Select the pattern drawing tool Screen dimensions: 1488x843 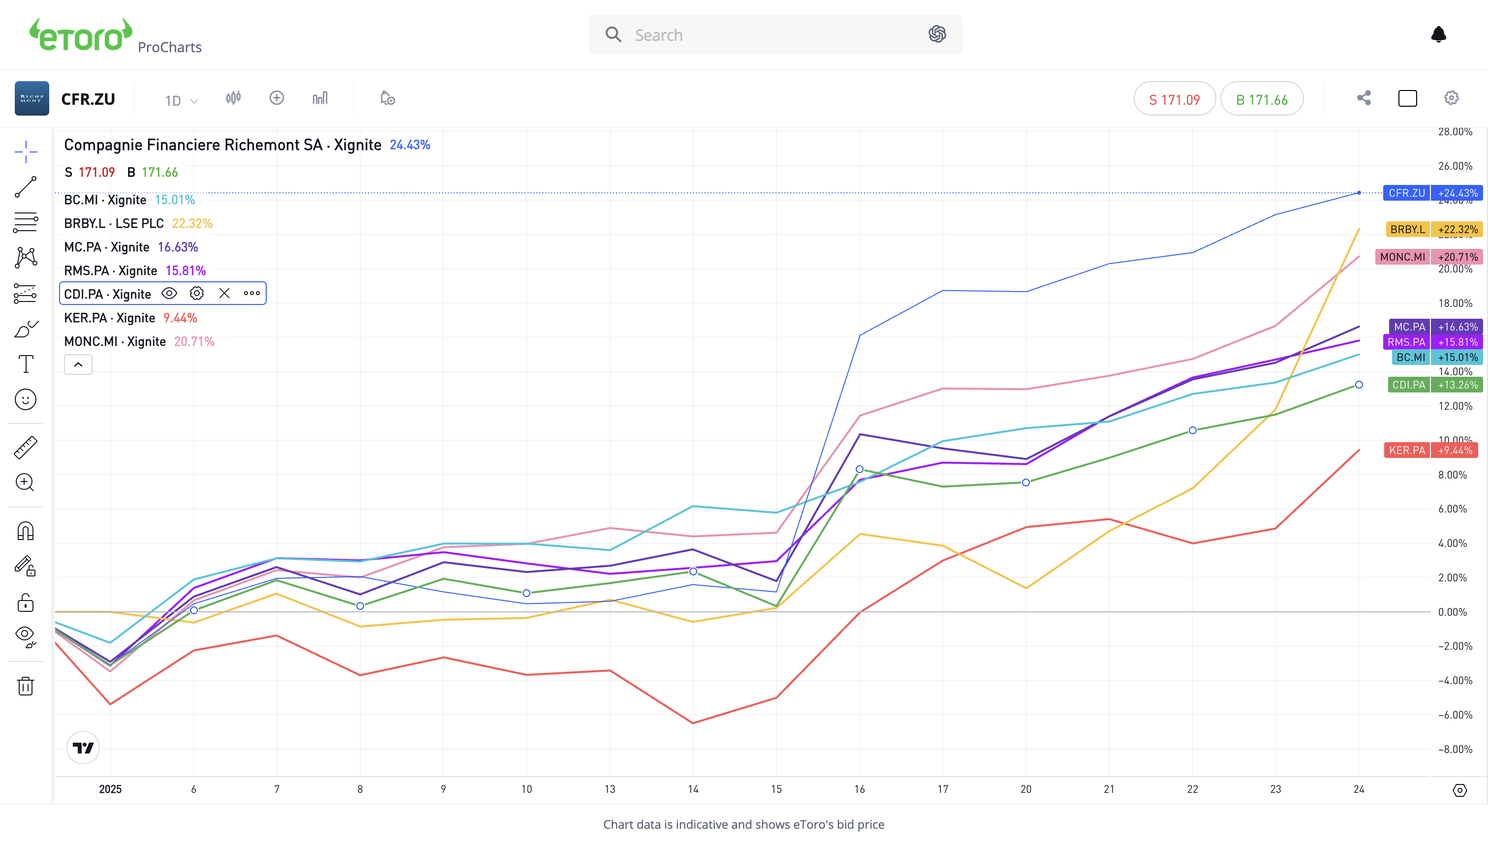[26, 257]
